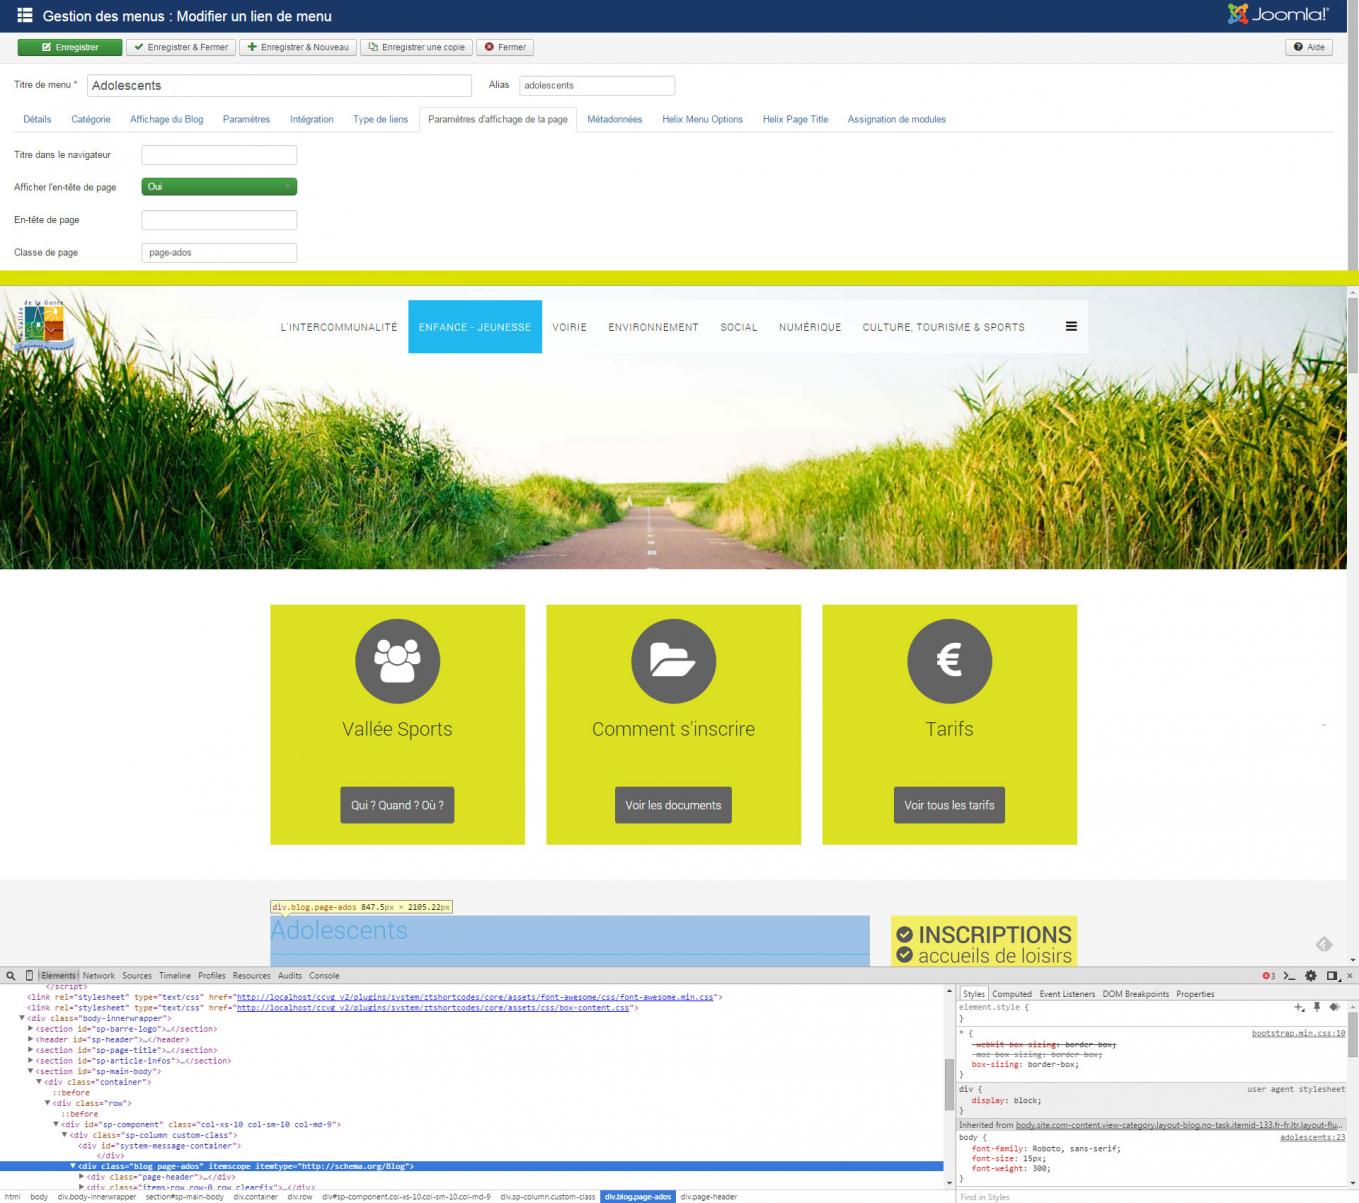Expand the div class page-header node
The image size is (1359, 1203).
coord(82,1177)
